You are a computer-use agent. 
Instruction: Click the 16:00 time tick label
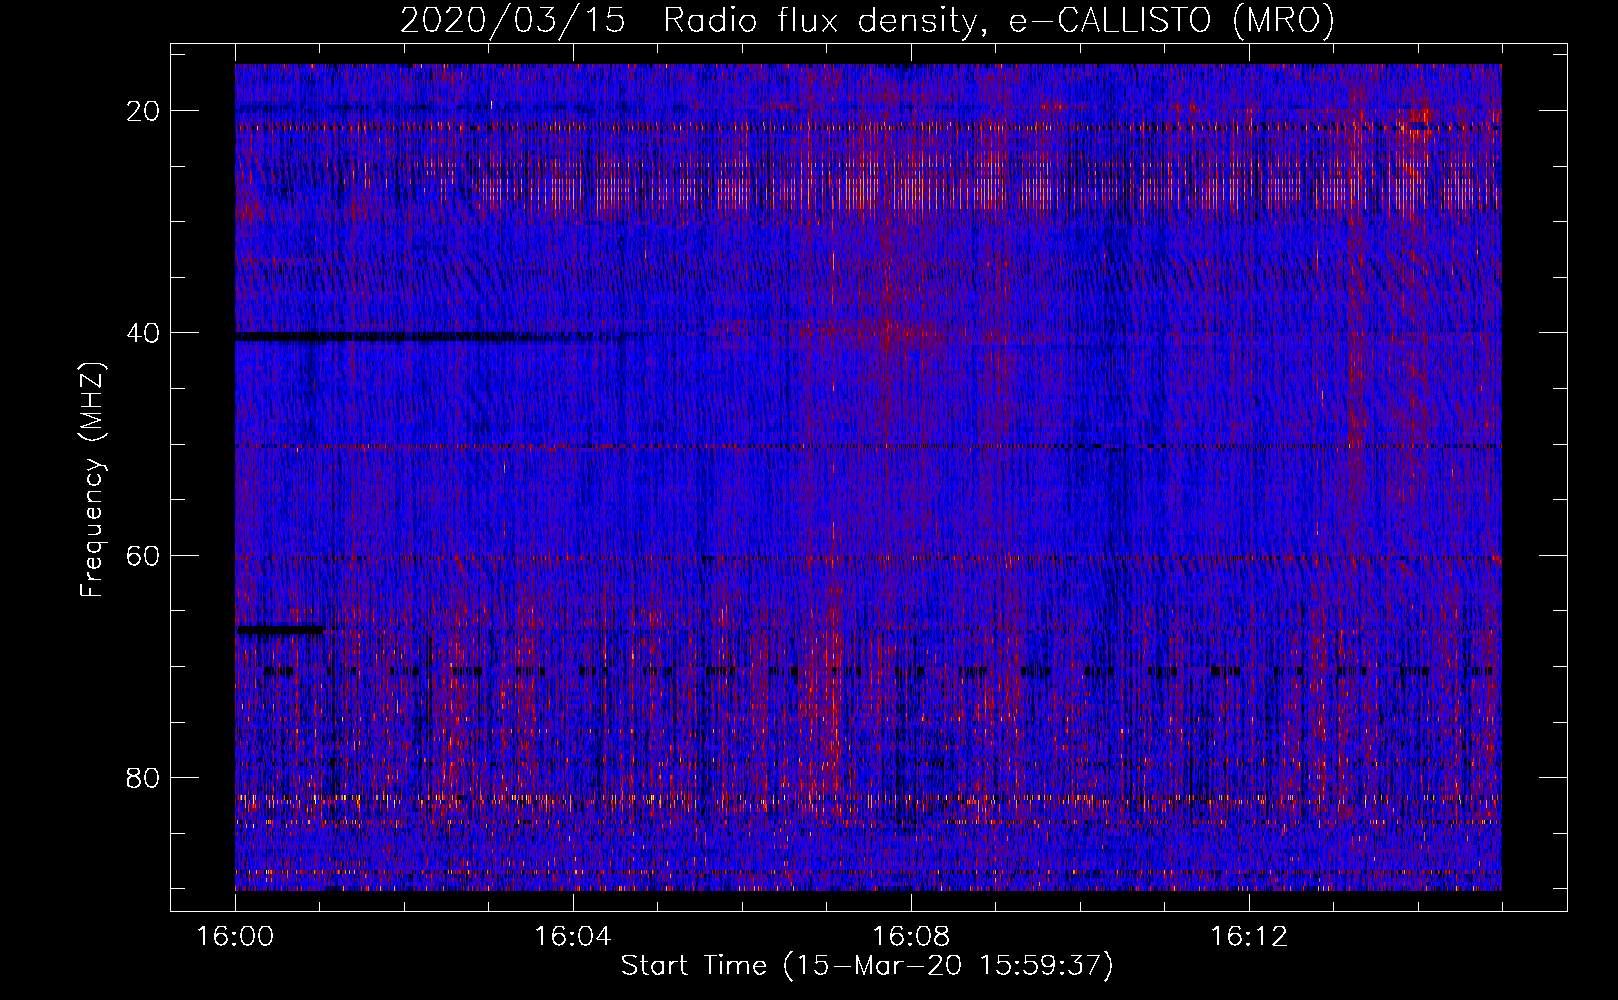(x=235, y=937)
